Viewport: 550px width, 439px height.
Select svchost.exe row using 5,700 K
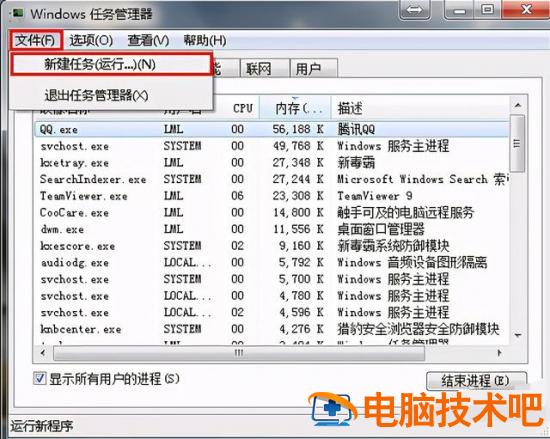[x=271, y=279]
